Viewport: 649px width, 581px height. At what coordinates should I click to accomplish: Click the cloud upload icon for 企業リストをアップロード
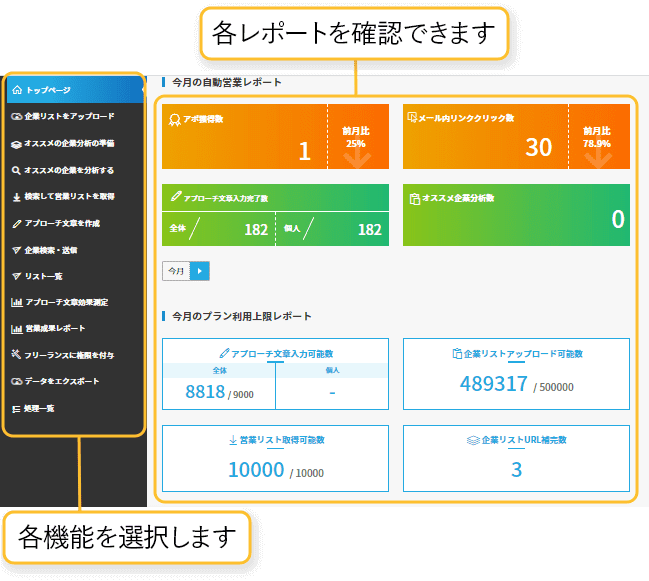16,116
